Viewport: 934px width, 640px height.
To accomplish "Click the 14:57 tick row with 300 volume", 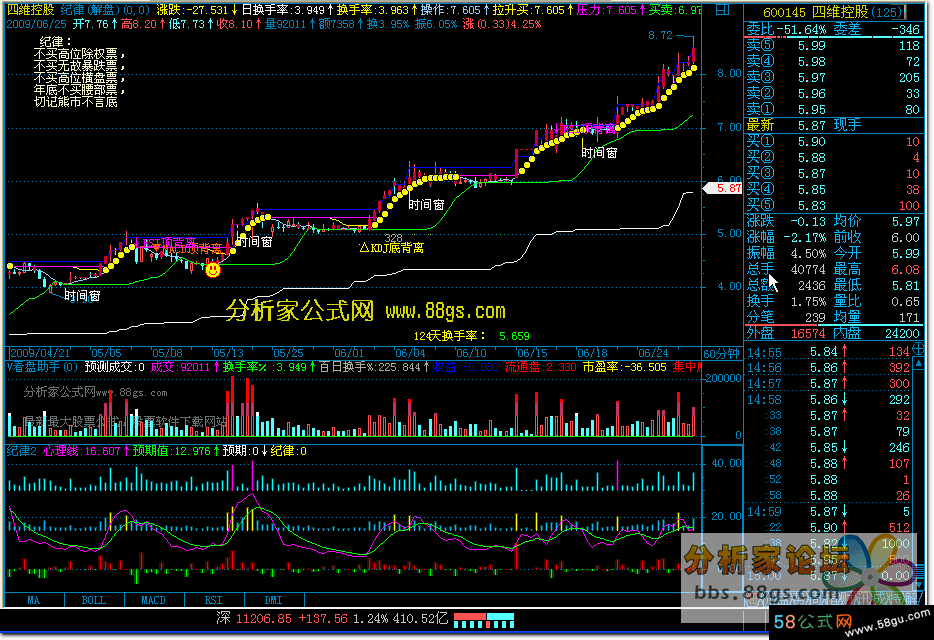I will click(x=828, y=384).
